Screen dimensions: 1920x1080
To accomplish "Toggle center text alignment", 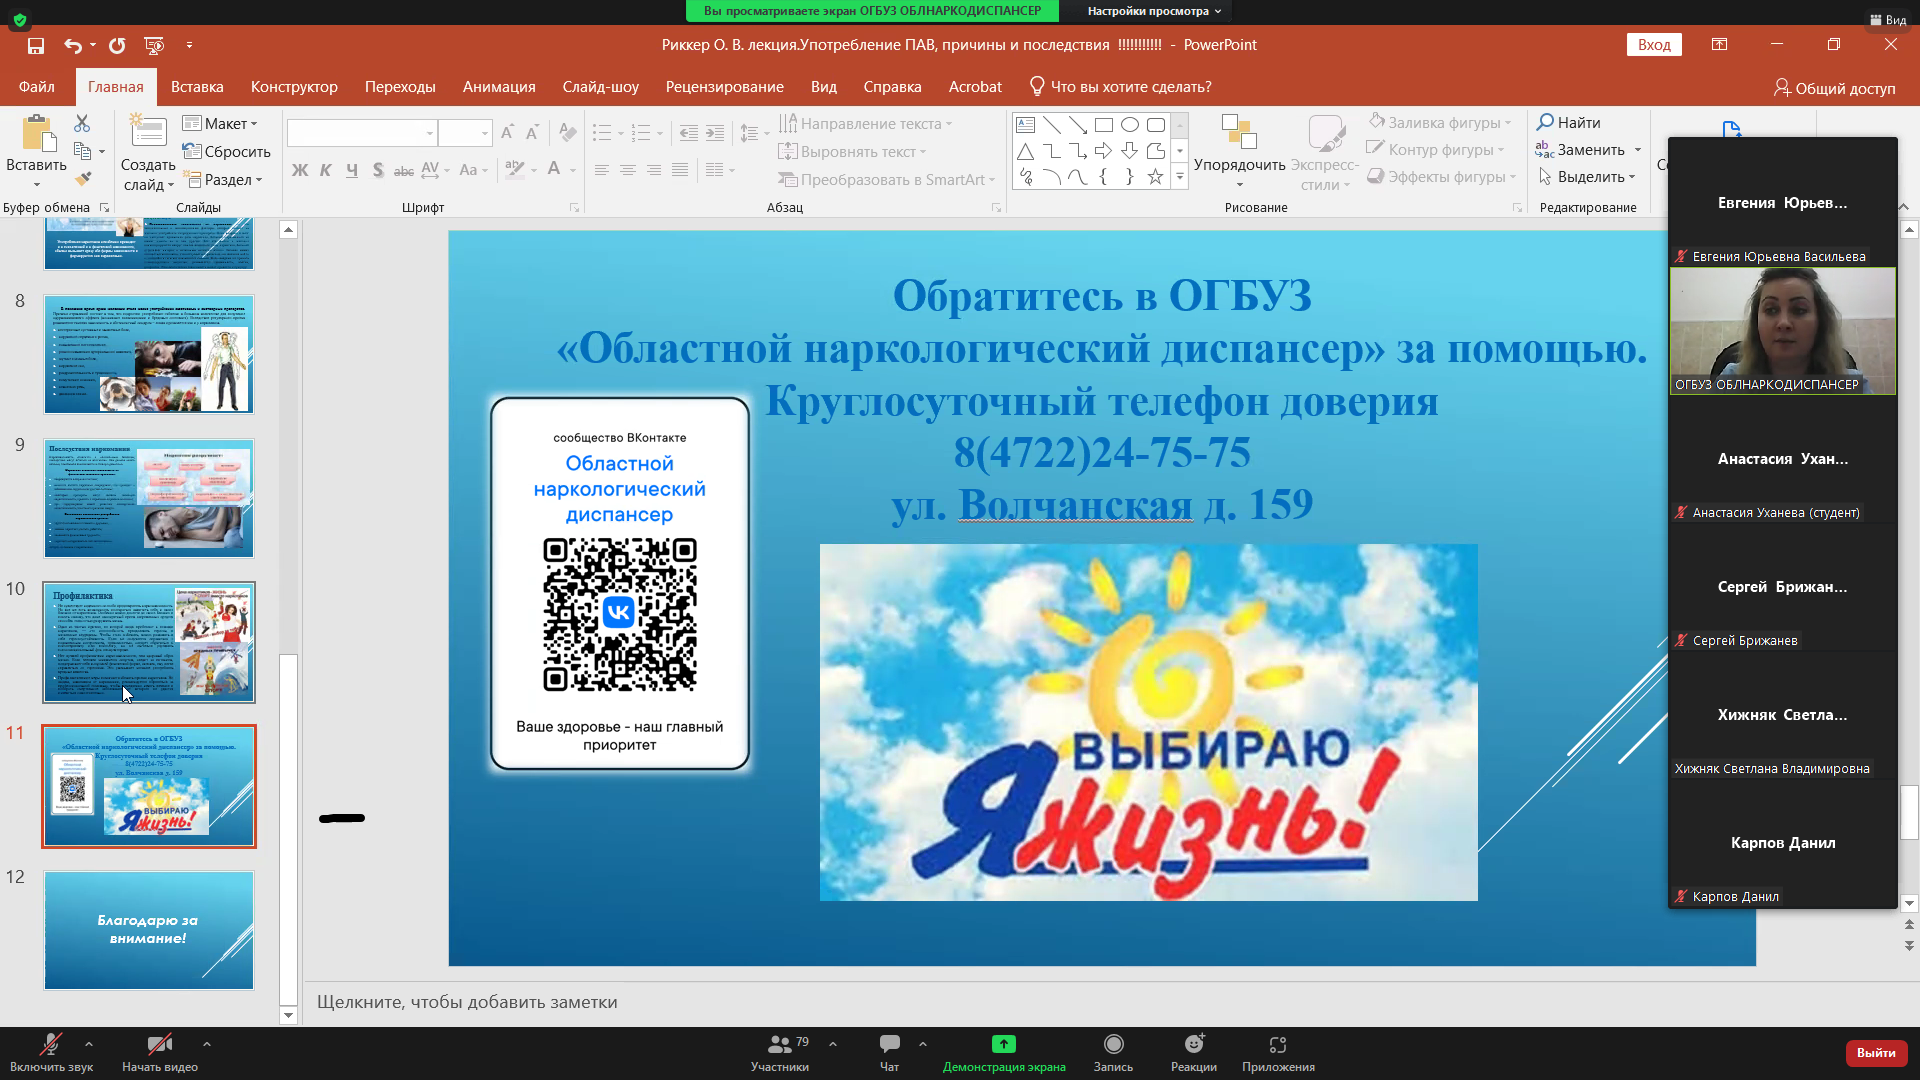I will pyautogui.click(x=628, y=170).
